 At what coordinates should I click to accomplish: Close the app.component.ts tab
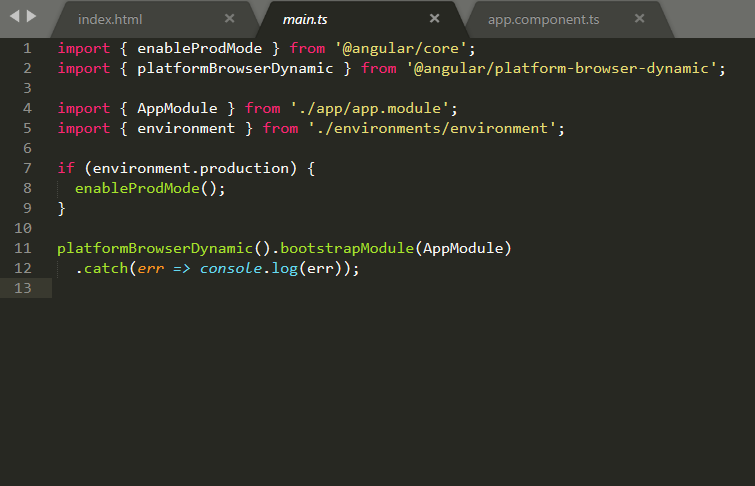639,18
